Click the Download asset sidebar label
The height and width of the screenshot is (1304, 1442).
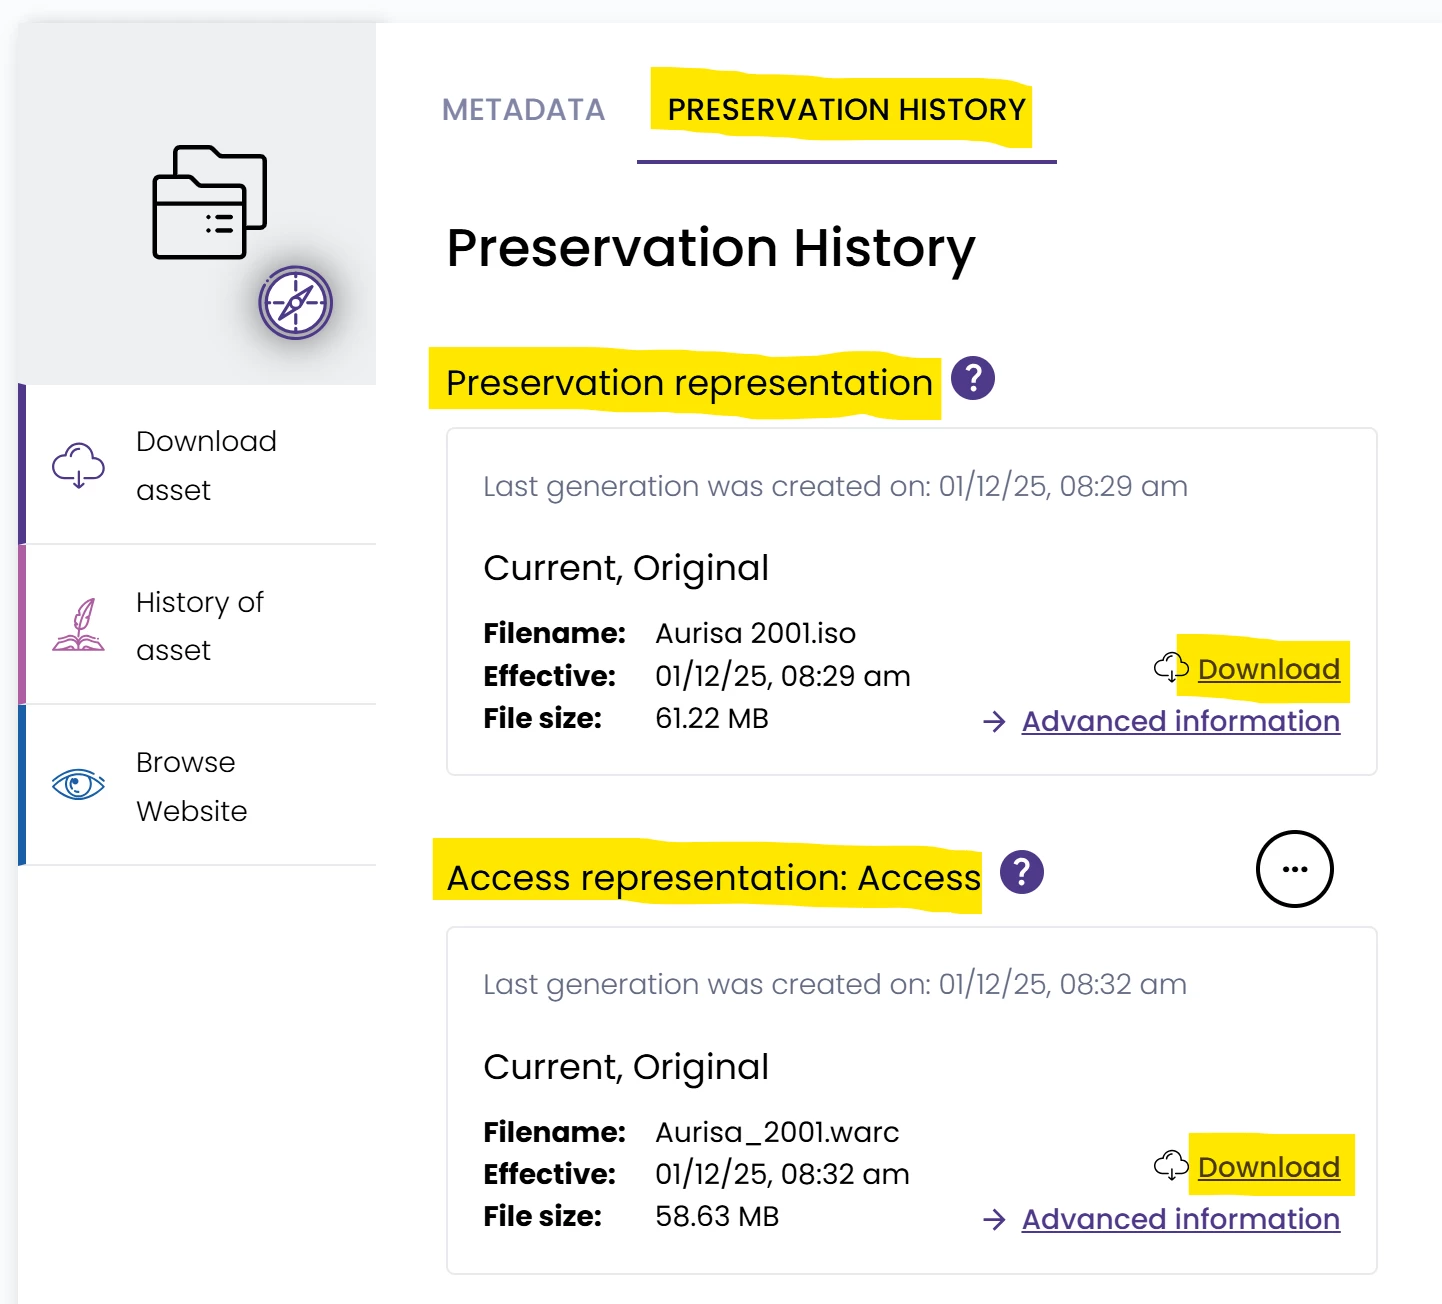[206, 465]
